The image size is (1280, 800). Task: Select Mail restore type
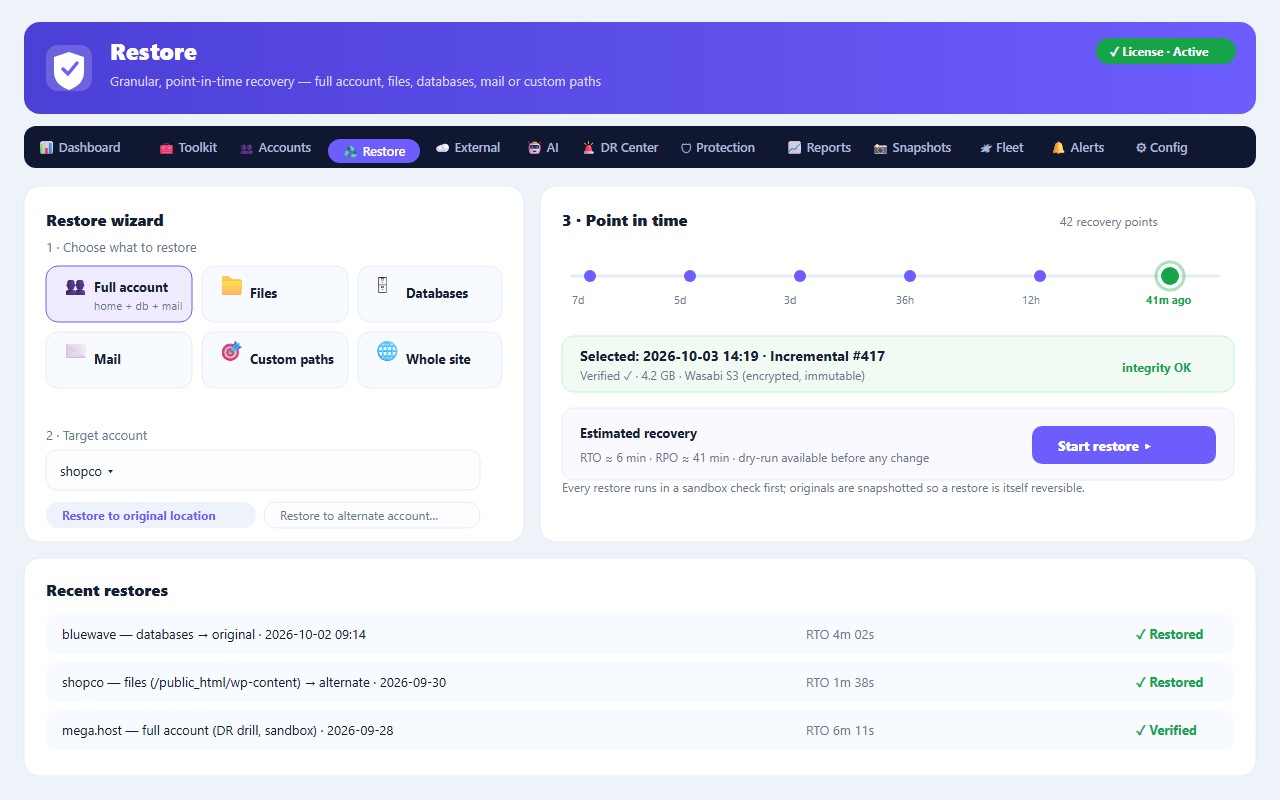(119, 360)
